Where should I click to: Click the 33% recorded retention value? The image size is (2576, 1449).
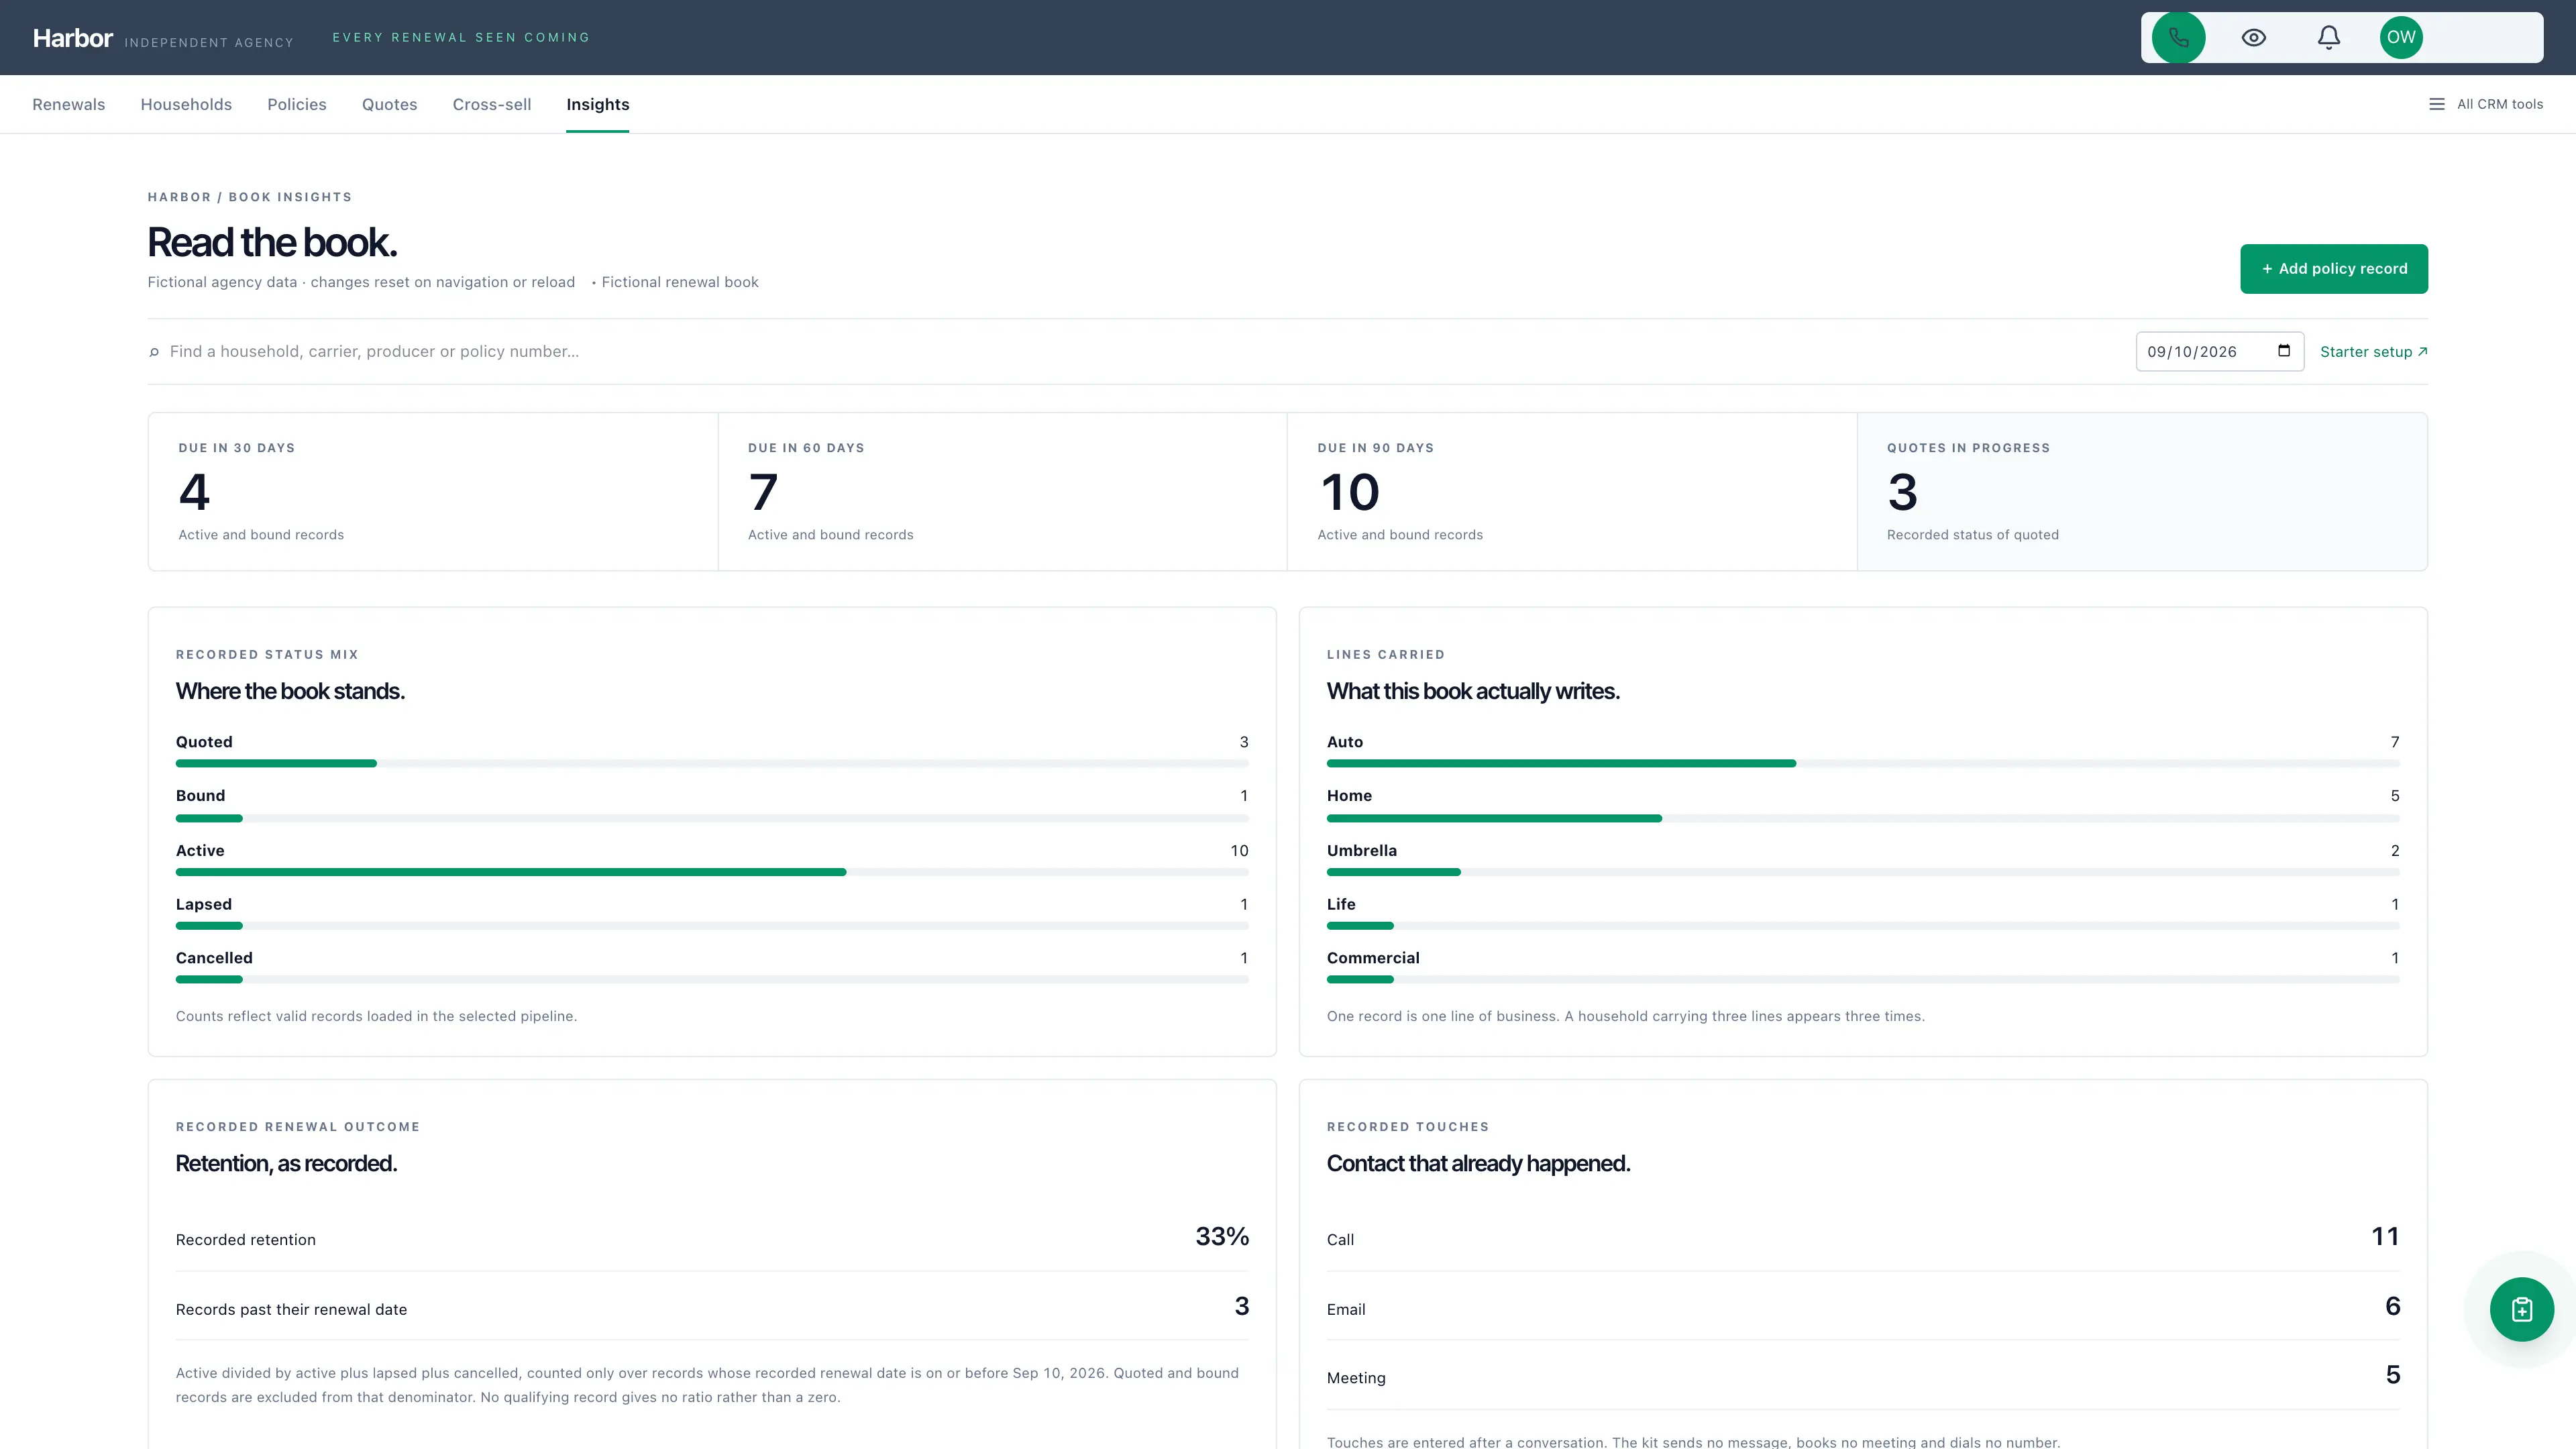pyautogui.click(x=1222, y=1237)
